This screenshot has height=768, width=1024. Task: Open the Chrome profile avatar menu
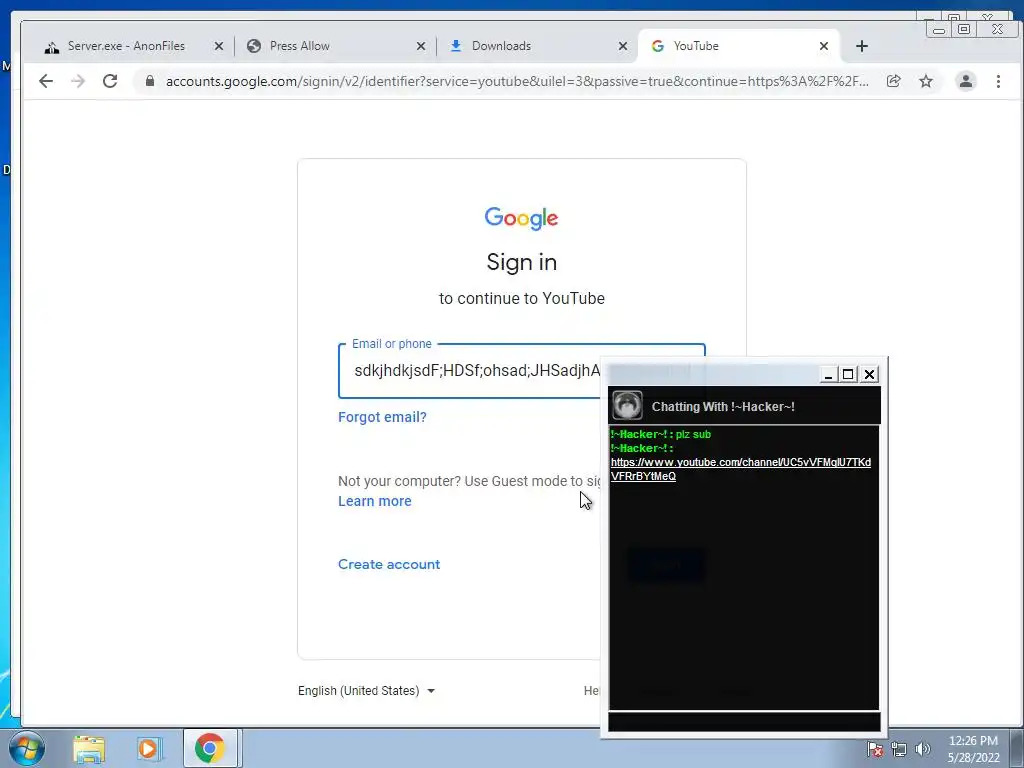coord(965,81)
